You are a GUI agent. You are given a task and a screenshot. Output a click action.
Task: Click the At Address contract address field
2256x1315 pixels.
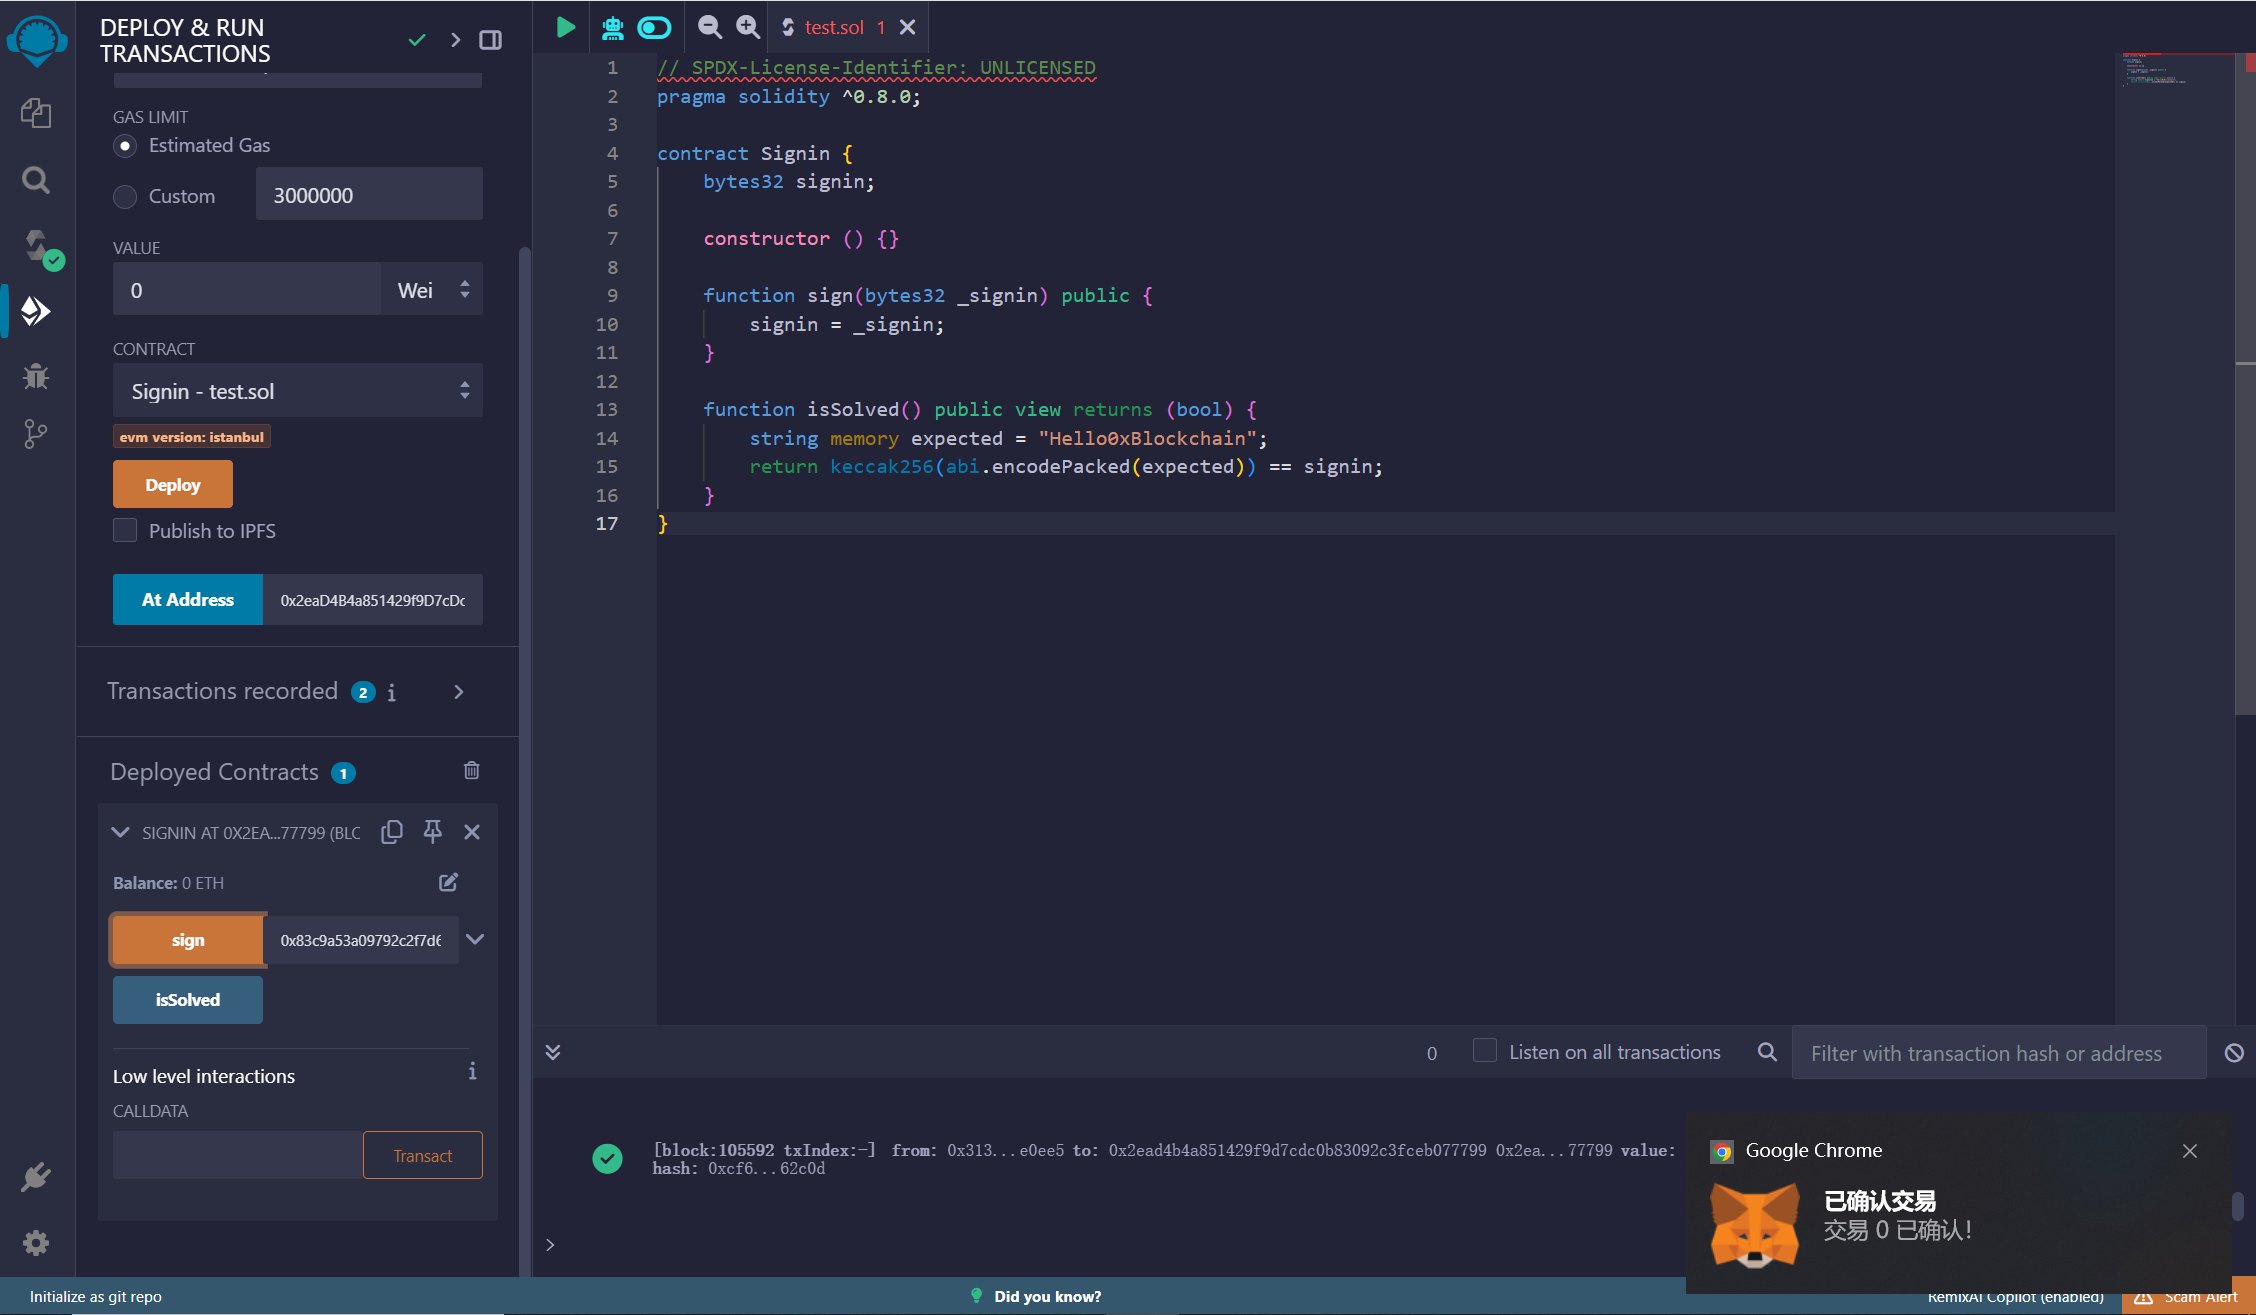pyautogui.click(x=373, y=600)
